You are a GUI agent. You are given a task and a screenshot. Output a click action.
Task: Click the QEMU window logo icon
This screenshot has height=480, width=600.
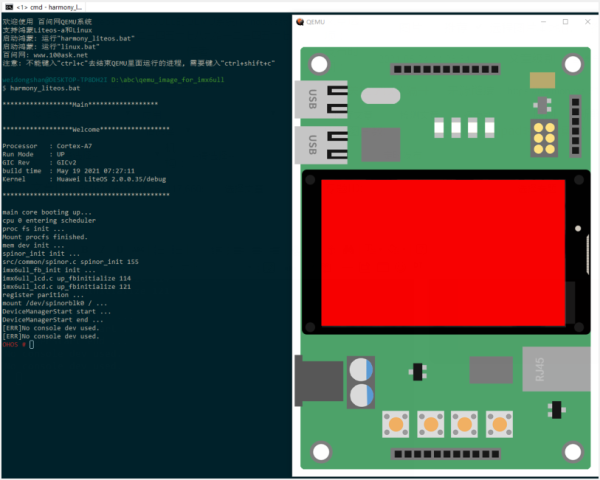coord(300,22)
